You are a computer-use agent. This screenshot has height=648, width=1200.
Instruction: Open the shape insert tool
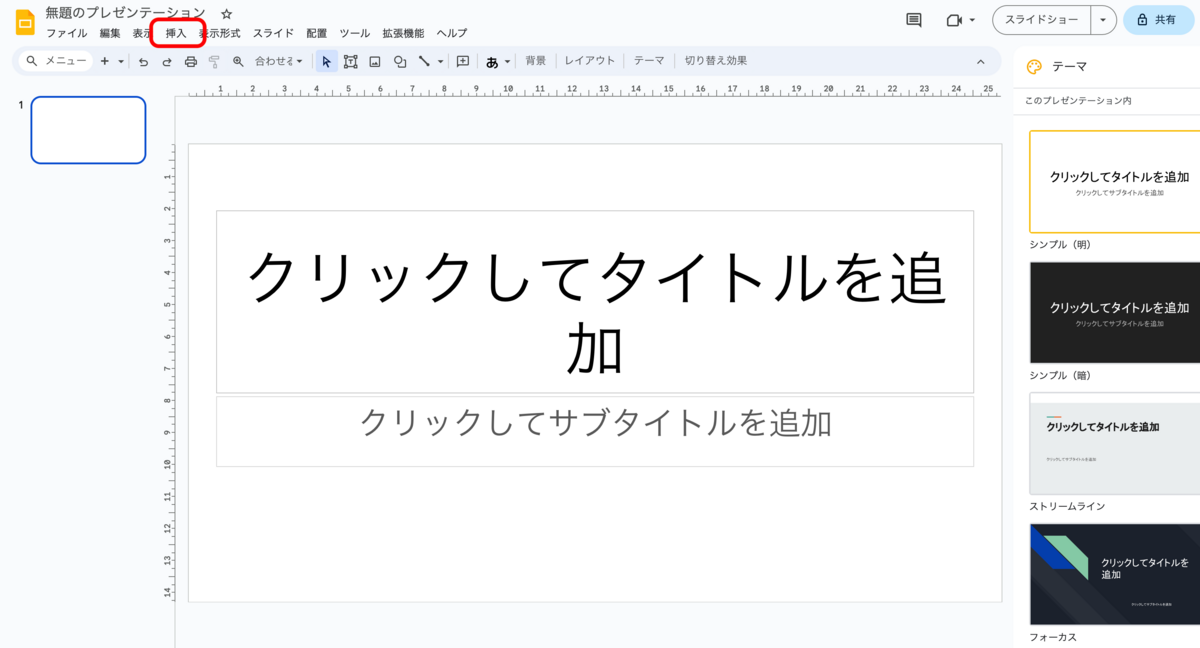400,61
